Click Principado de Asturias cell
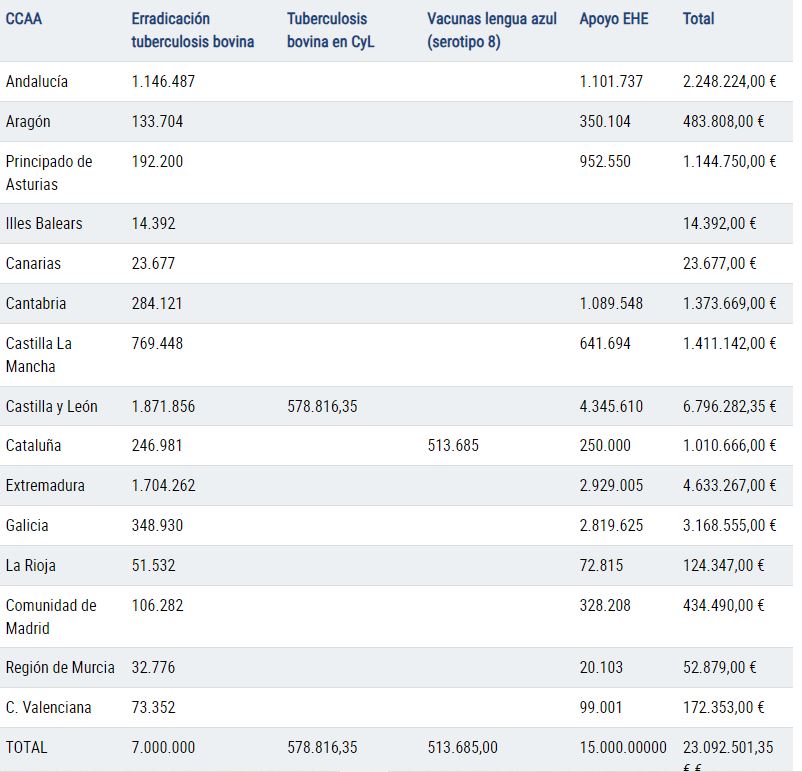Image resolution: width=802 pixels, height=772 pixels. tap(49, 173)
